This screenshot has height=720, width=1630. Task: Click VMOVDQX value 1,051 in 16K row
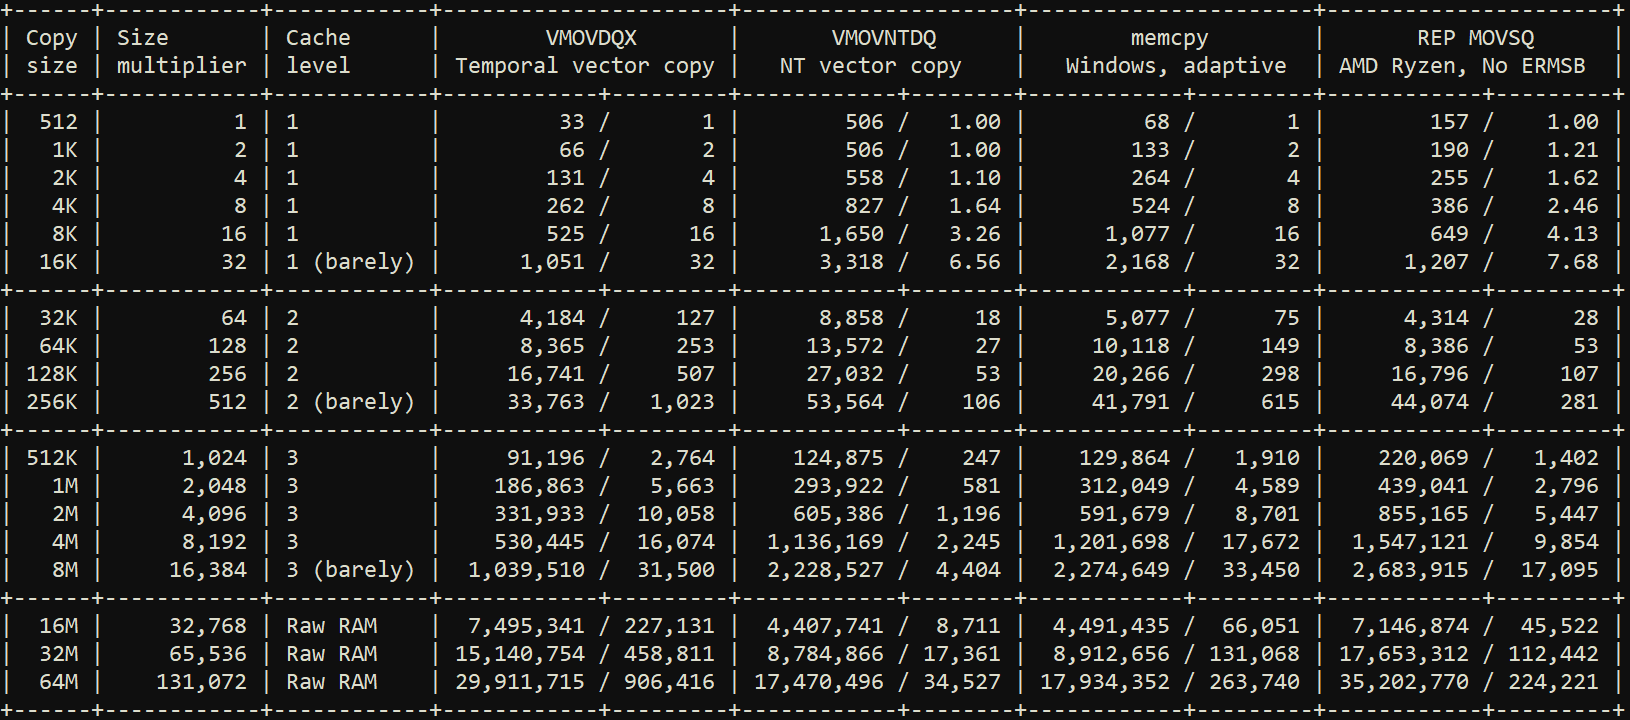pos(552,262)
